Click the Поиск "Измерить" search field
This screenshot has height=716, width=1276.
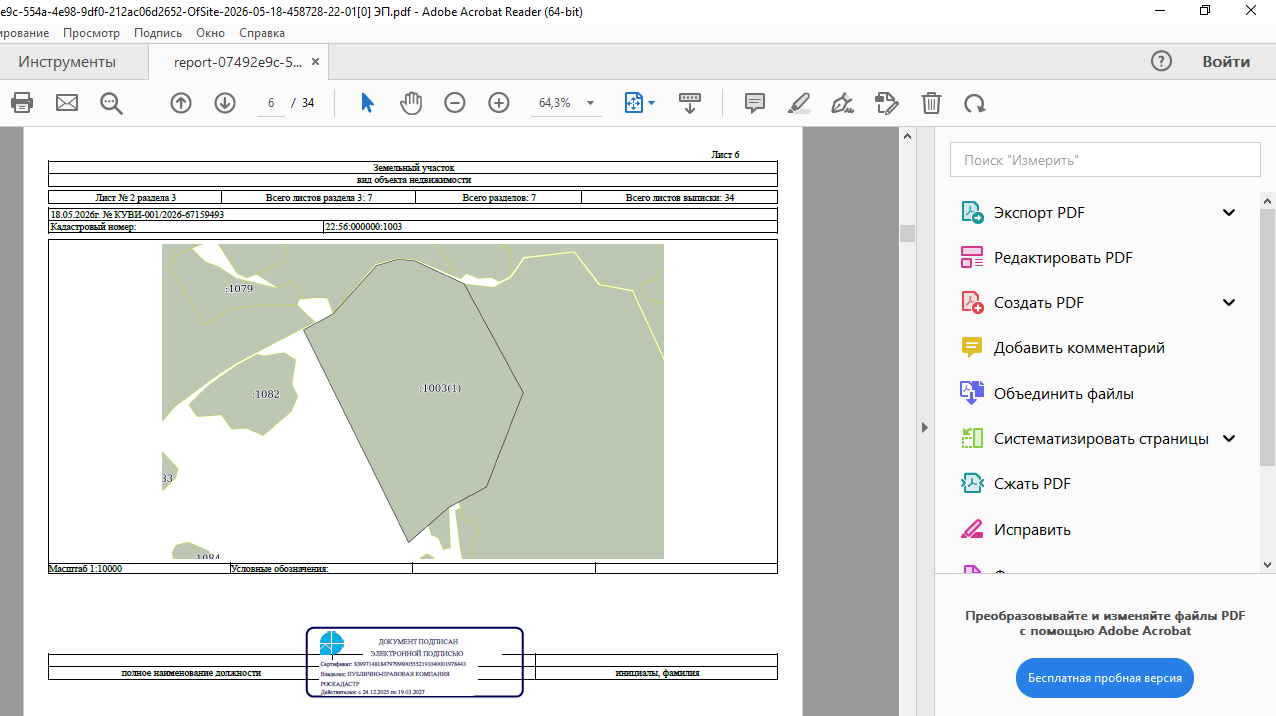tap(1105, 160)
